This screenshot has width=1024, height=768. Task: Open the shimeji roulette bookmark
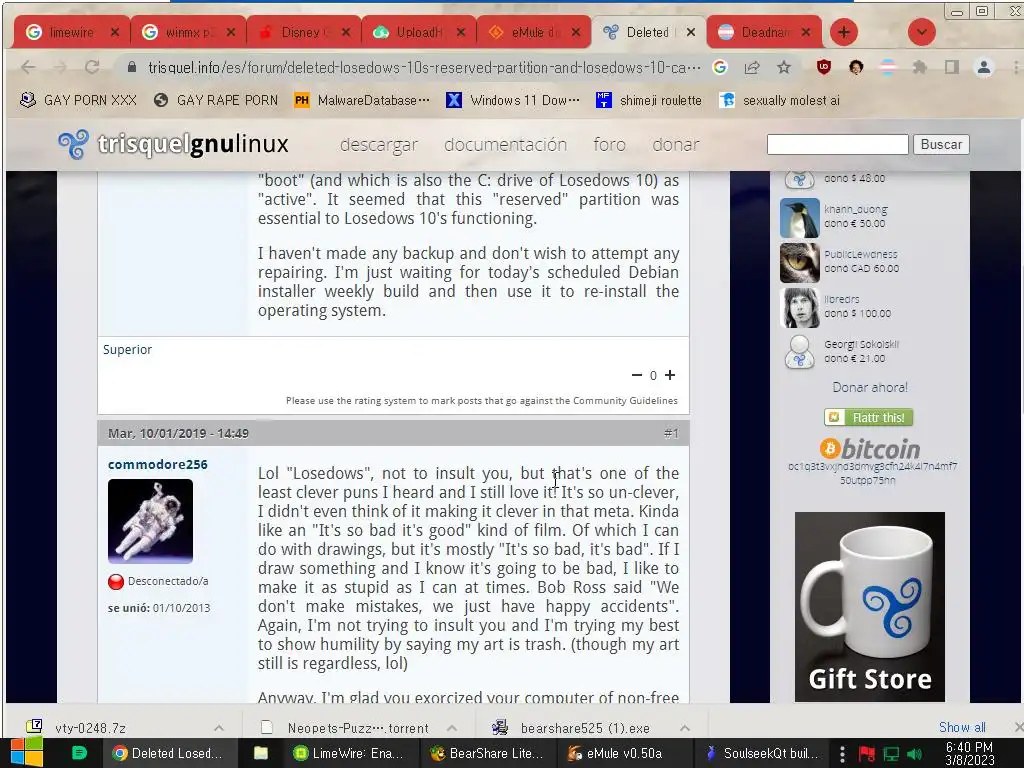point(649,100)
